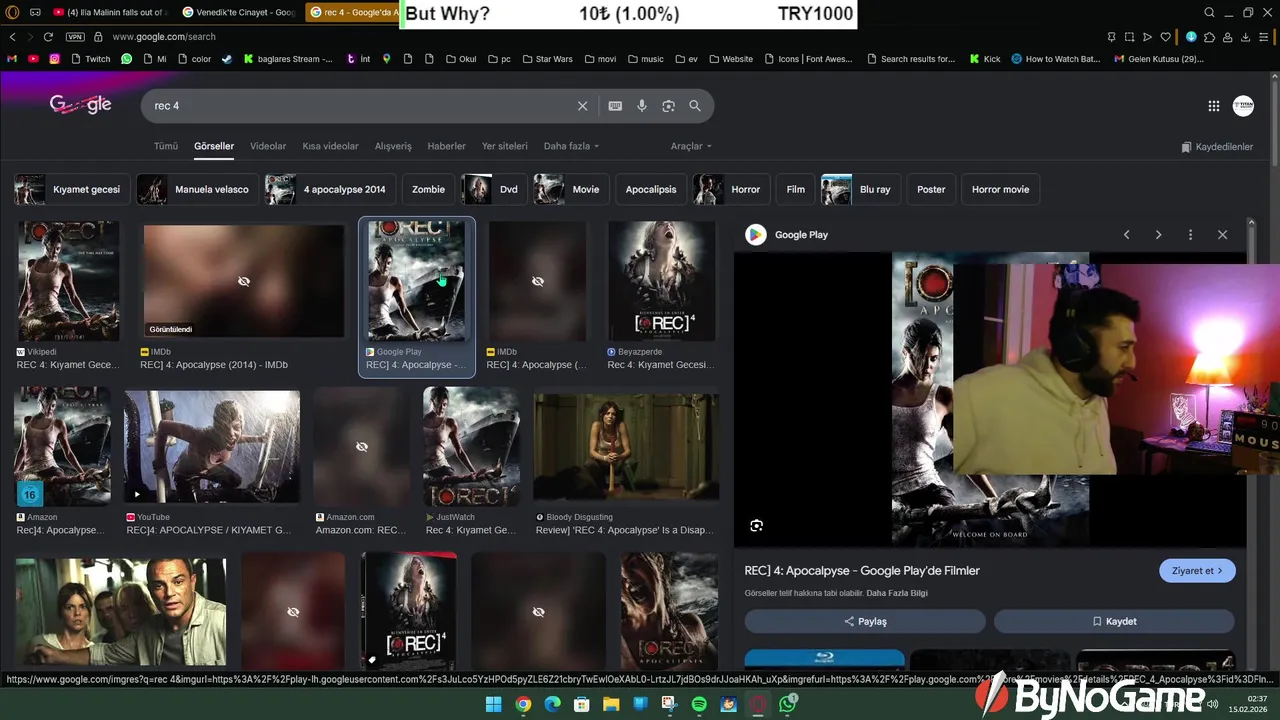Viewport: 1280px width, 720px height.
Task: Click the Google logo
Action: point(80,105)
